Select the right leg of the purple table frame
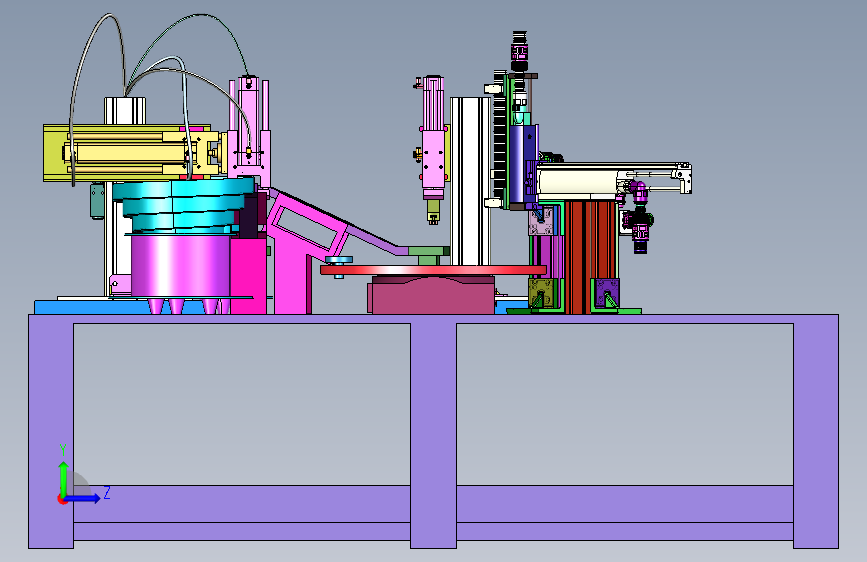 [816, 431]
